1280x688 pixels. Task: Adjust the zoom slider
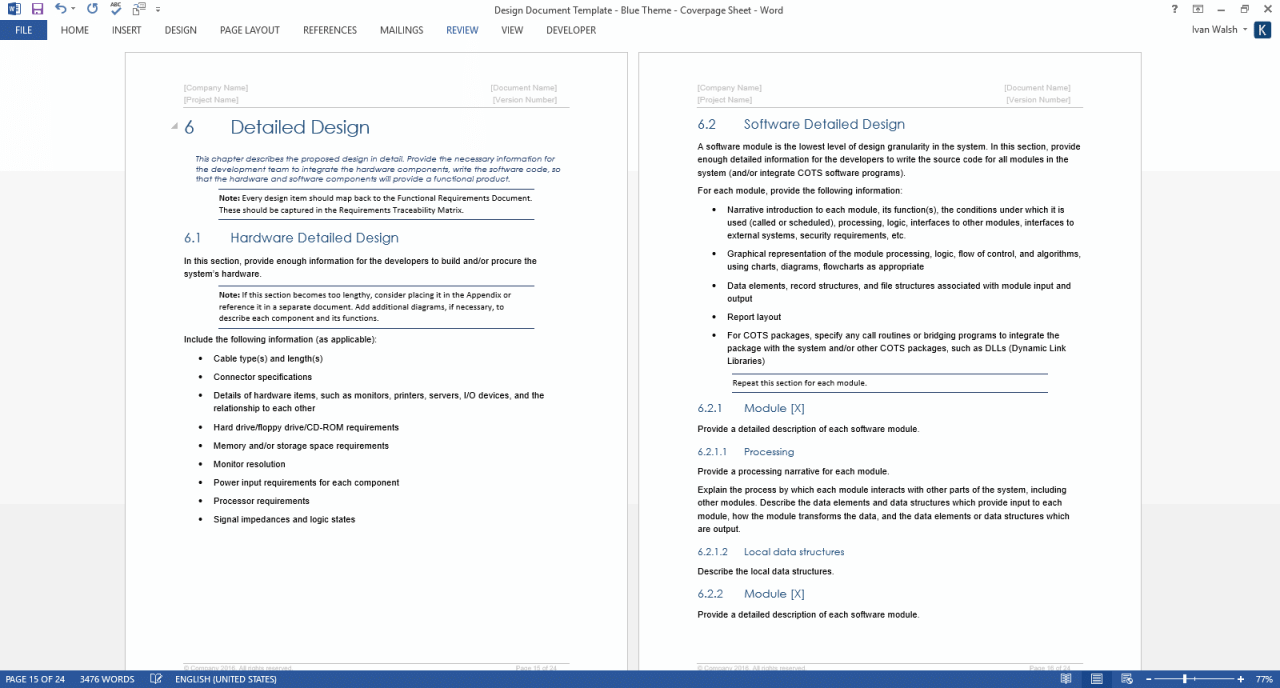click(x=1185, y=678)
